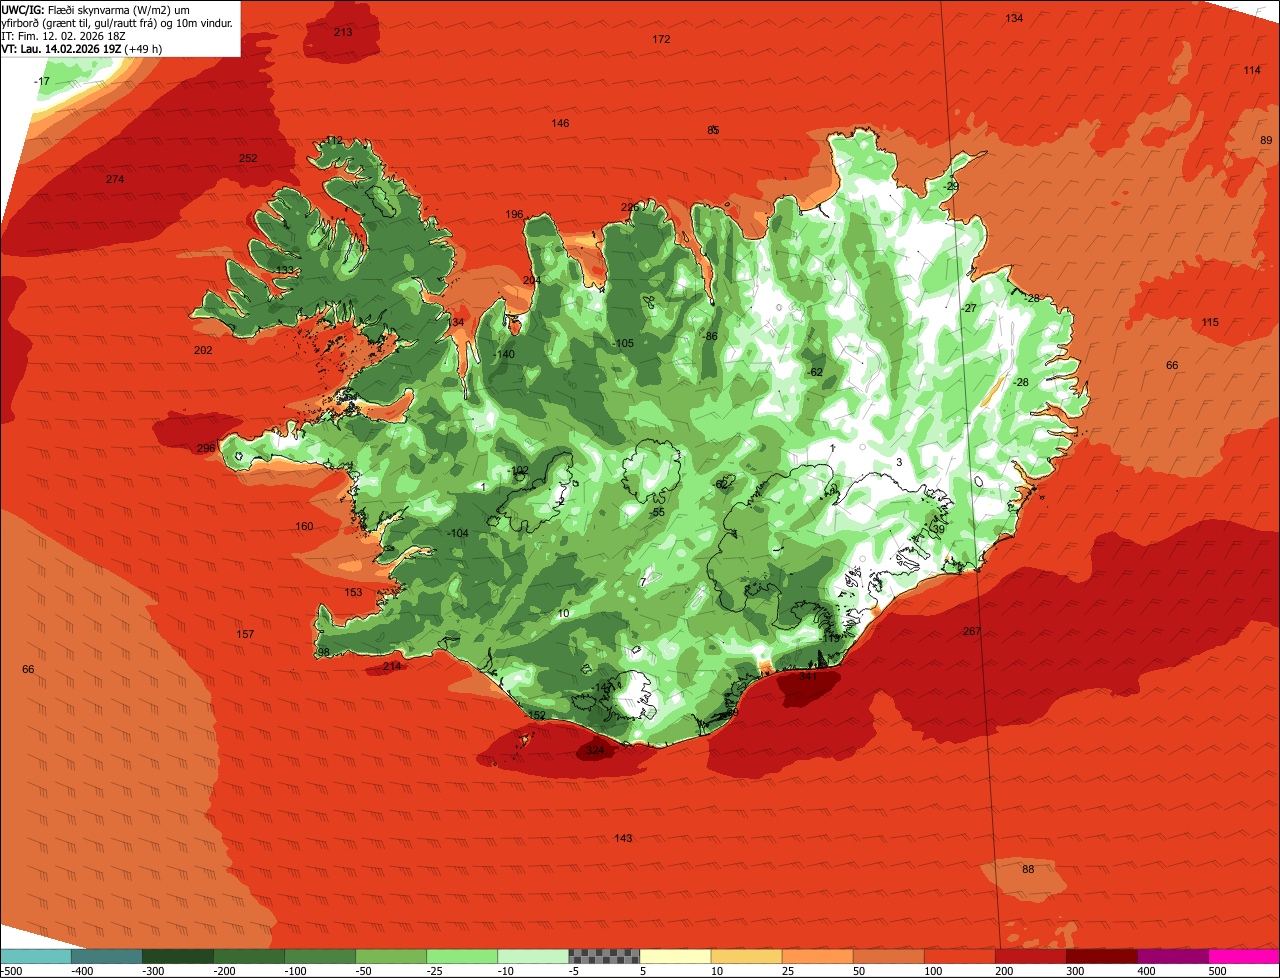Select the map value 172
The height and width of the screenshot is (978, 1280).
pyautogui.click(x=661, y=39)
